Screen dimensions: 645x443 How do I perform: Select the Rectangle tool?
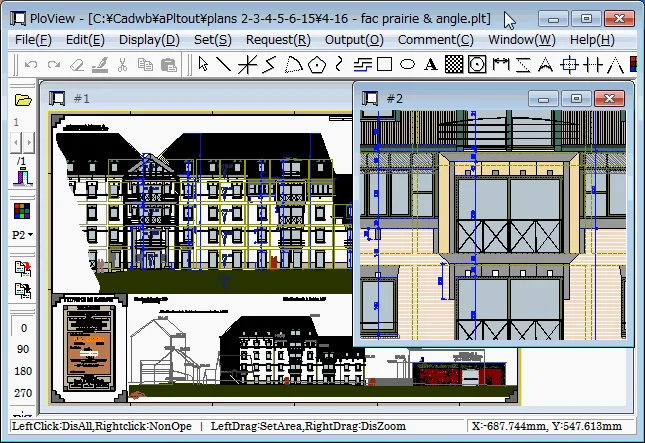click(x=385, y=65)
